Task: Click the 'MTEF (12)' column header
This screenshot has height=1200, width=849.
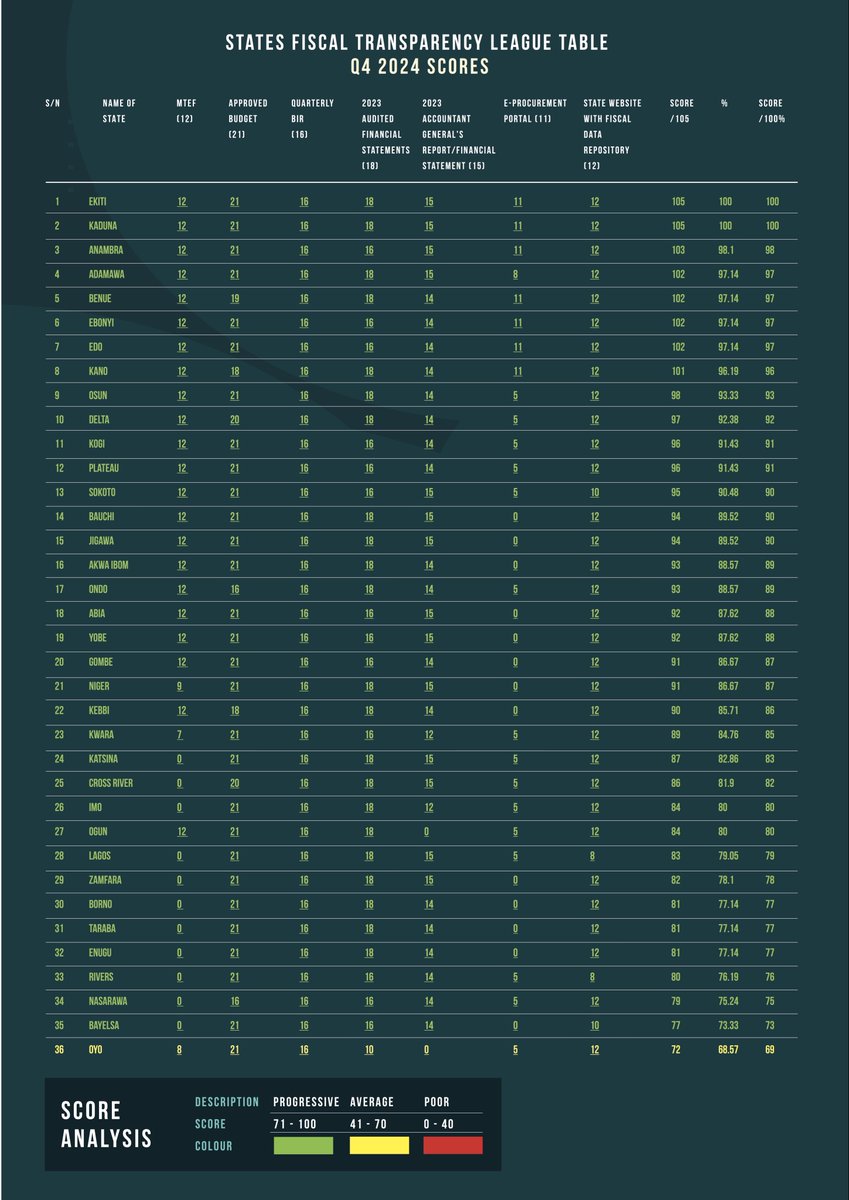Action: pyautogui.click(x=185, y=111)
